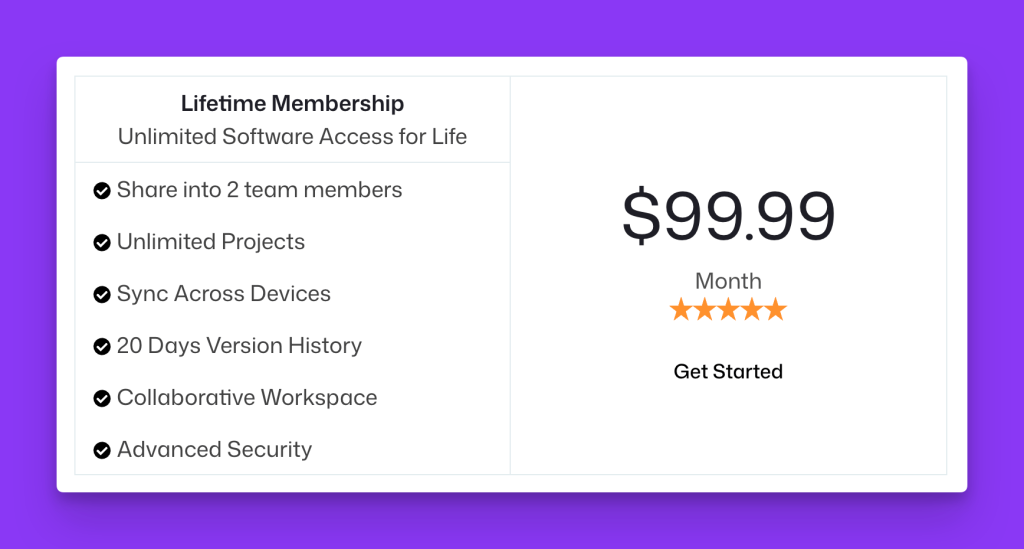Click the Month billing label
This screenshot has width=1024, height=549.
click(x=728, y=281)
